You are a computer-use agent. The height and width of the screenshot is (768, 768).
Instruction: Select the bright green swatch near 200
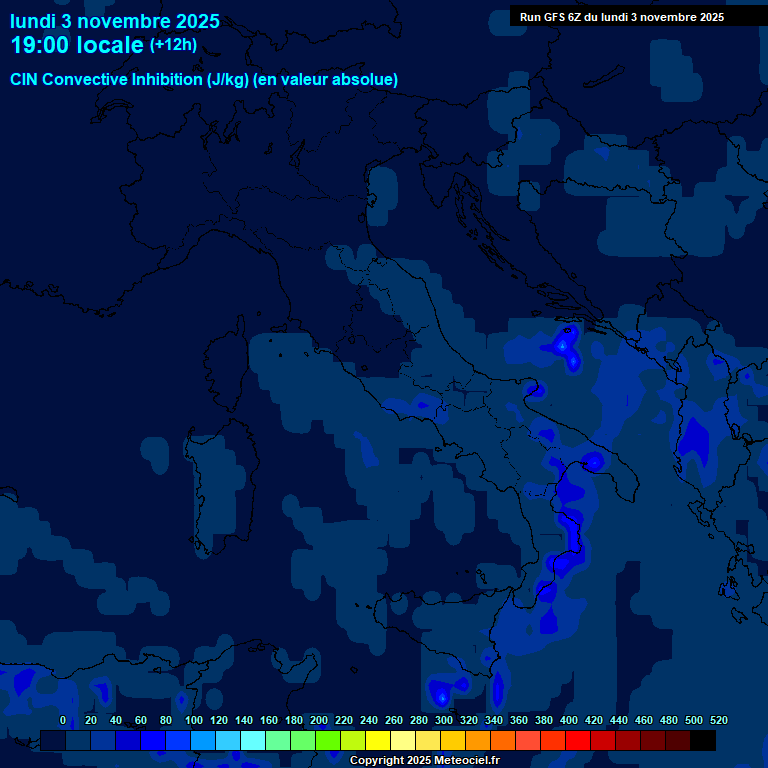[328, 741]
